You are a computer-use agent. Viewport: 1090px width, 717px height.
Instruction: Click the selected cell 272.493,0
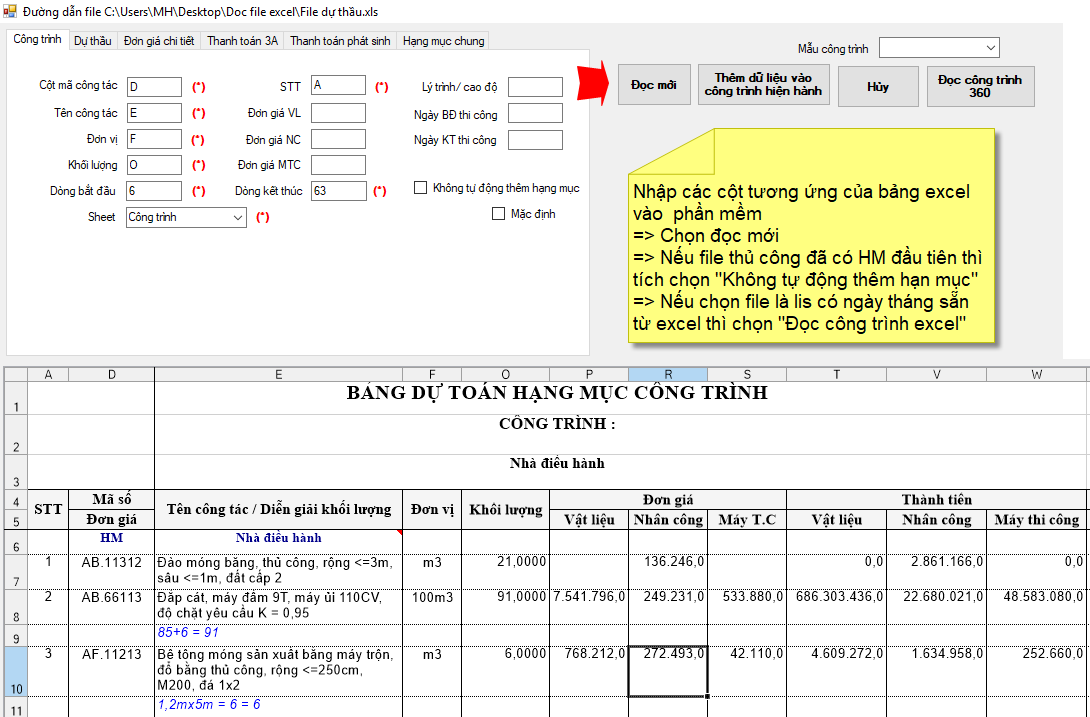[x=668, y=671]
